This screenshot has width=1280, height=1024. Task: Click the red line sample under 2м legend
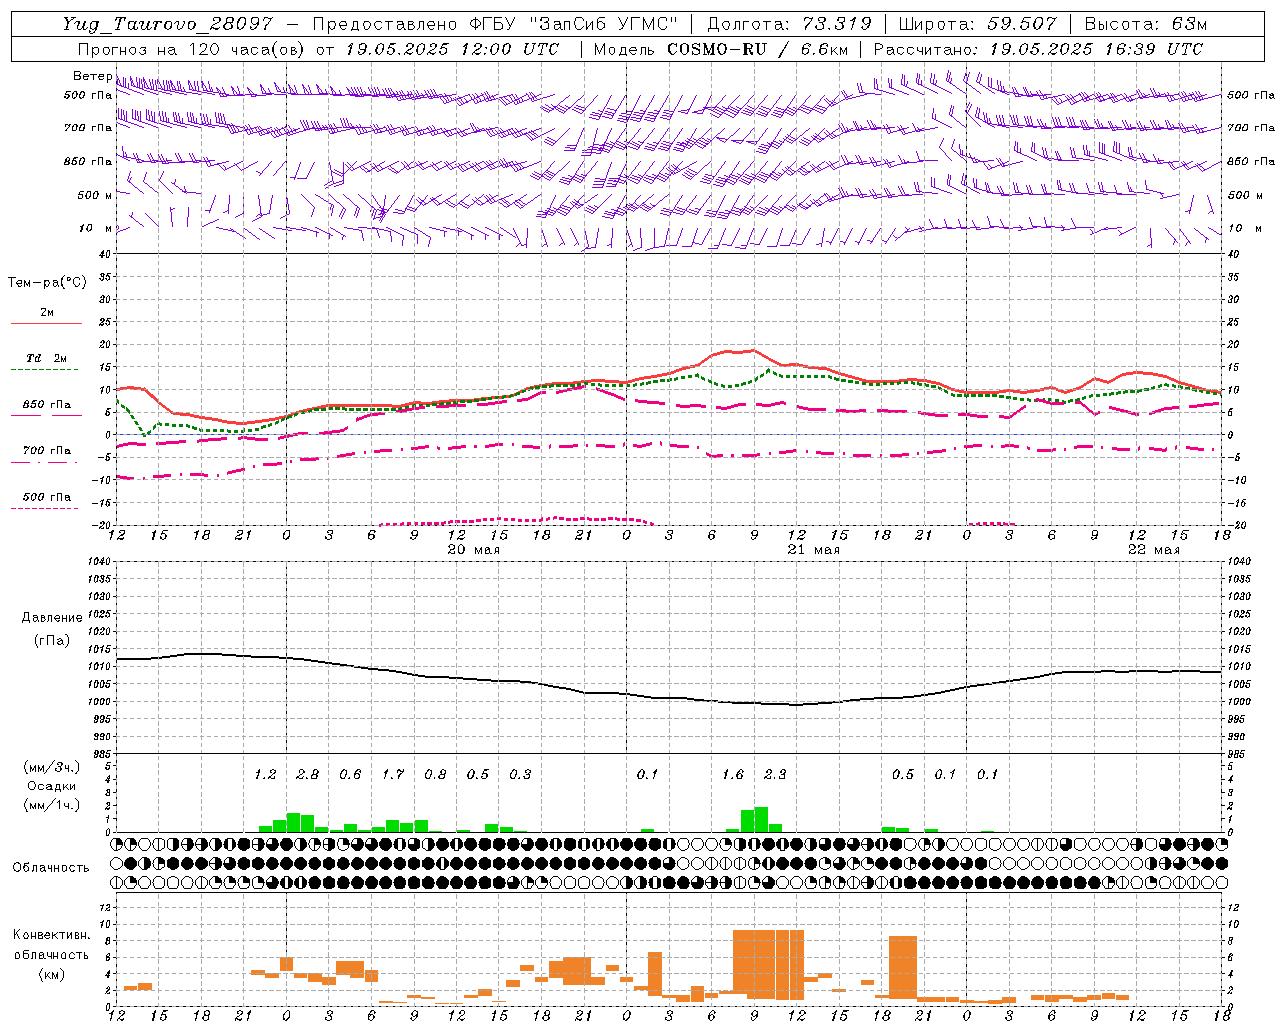click(46, 324)
